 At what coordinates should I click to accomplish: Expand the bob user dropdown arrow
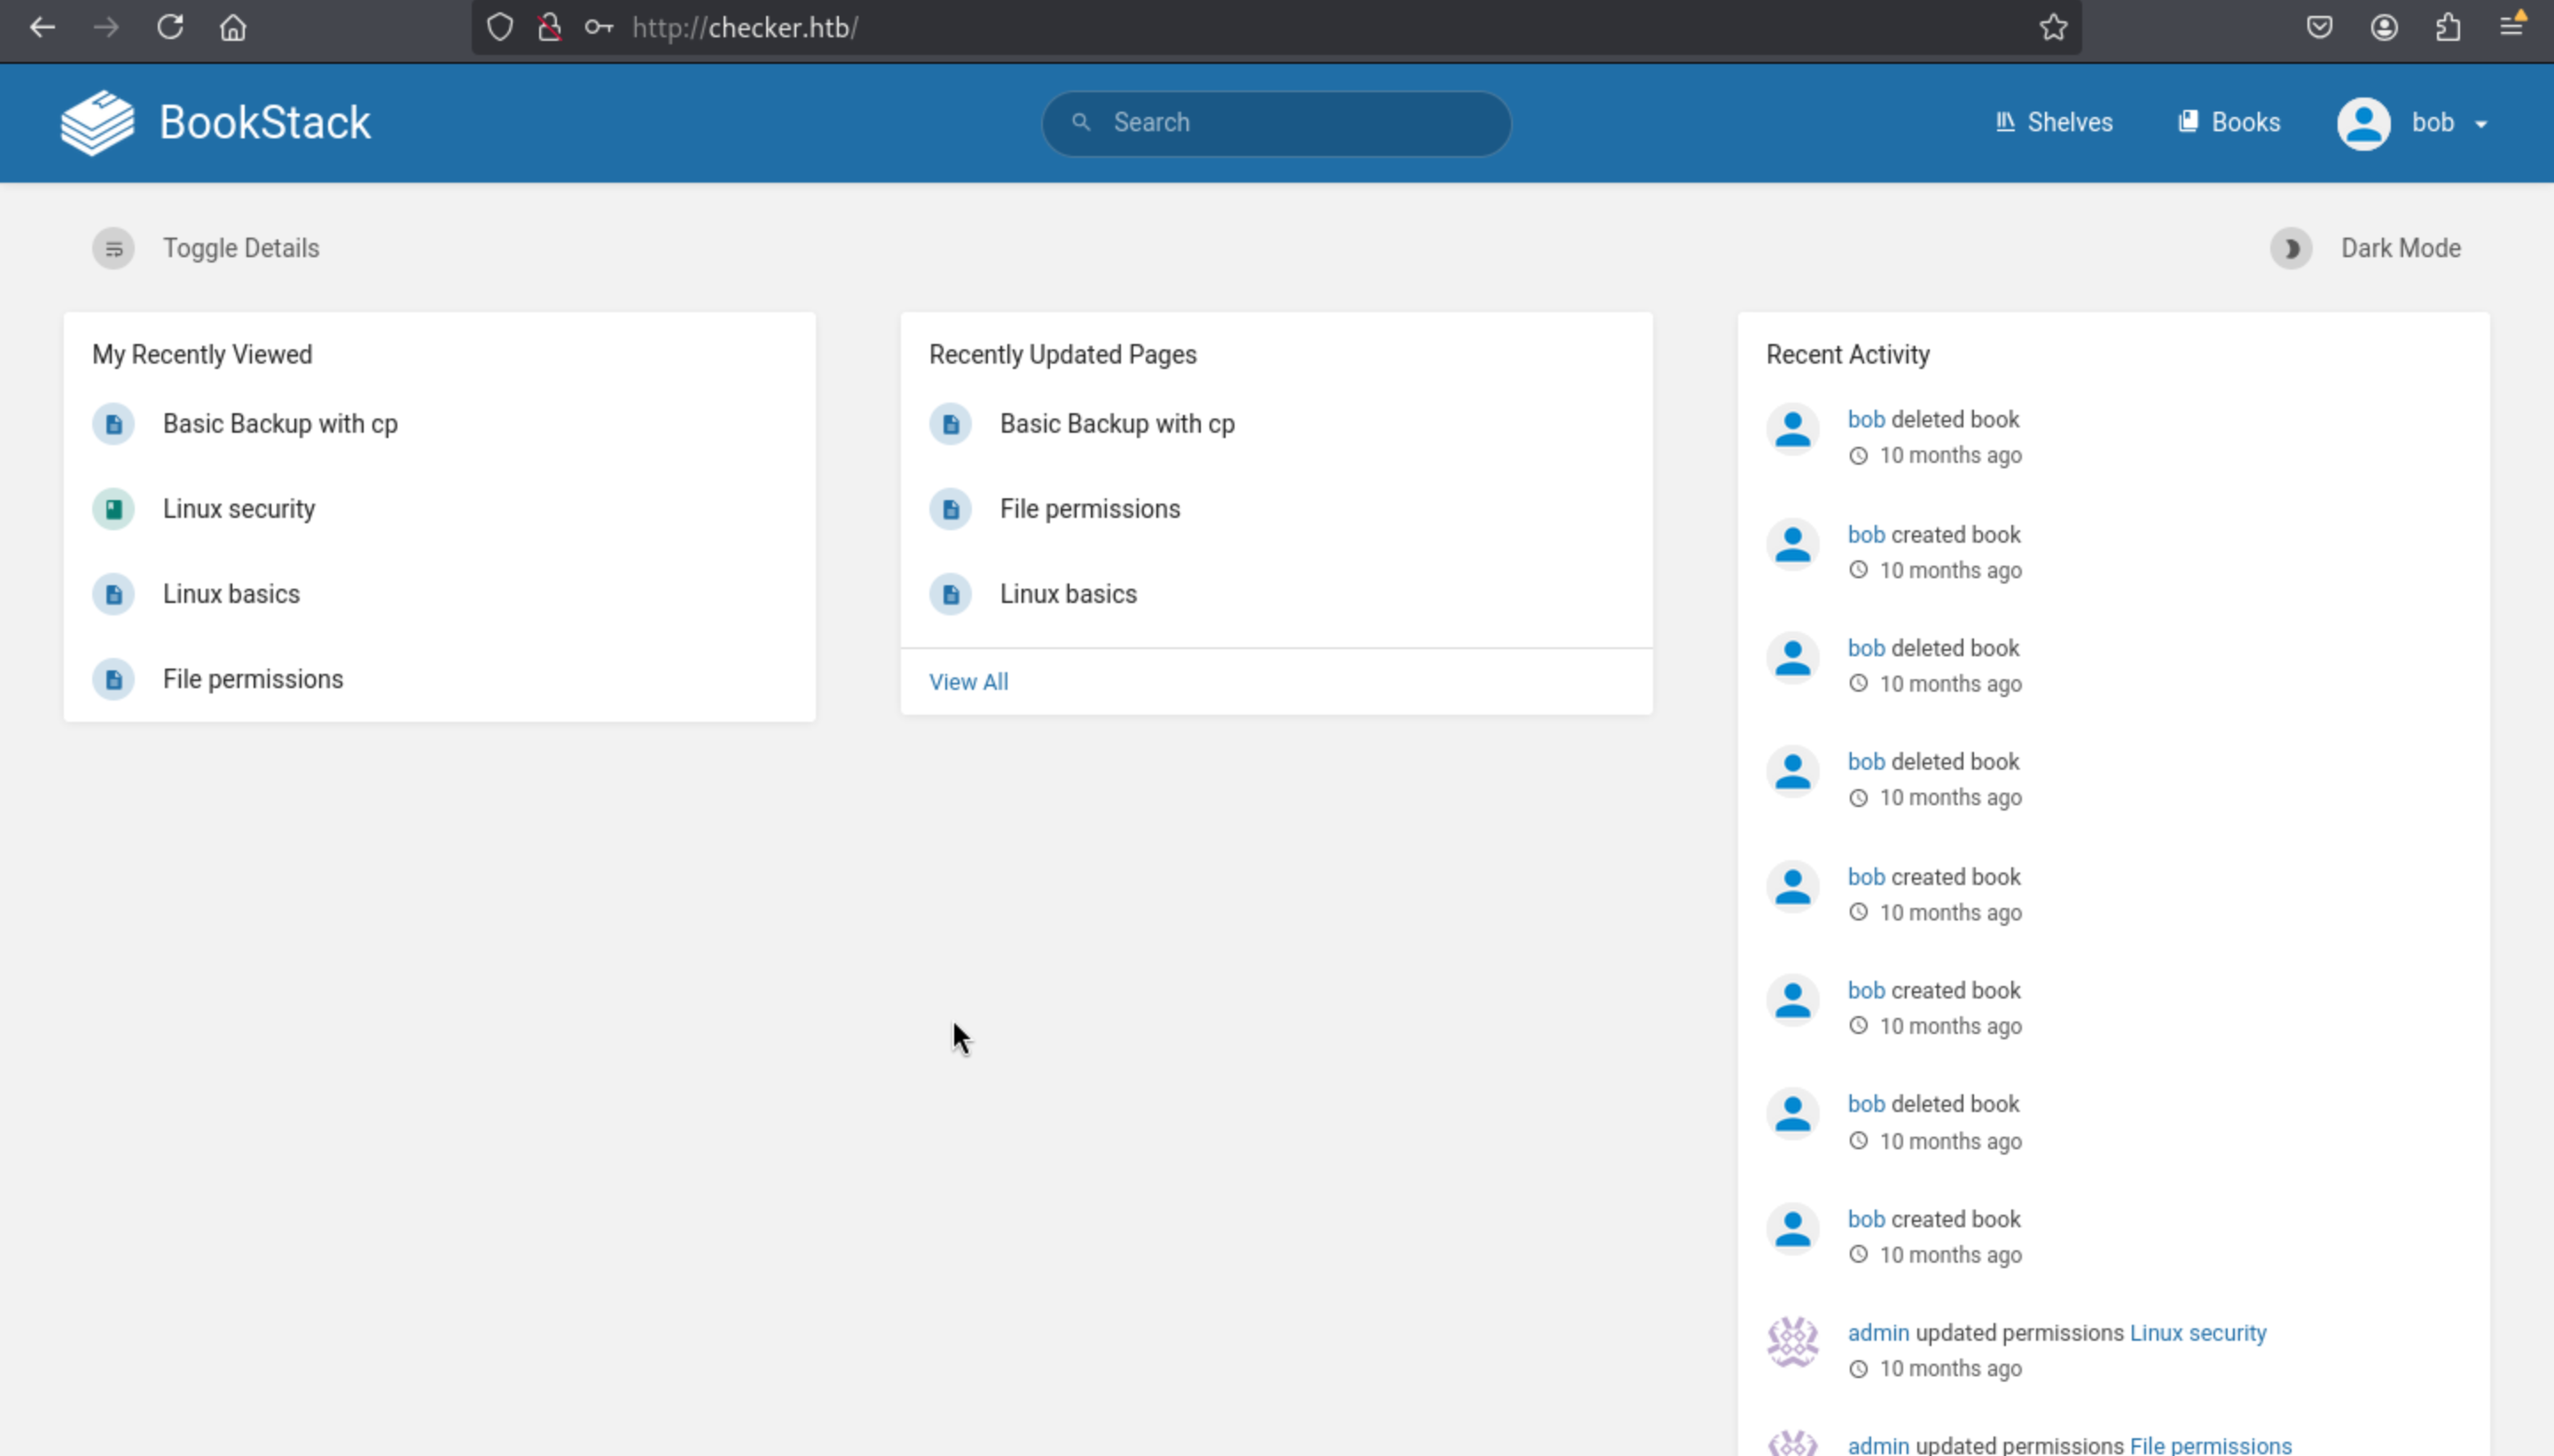[2481, 124]
